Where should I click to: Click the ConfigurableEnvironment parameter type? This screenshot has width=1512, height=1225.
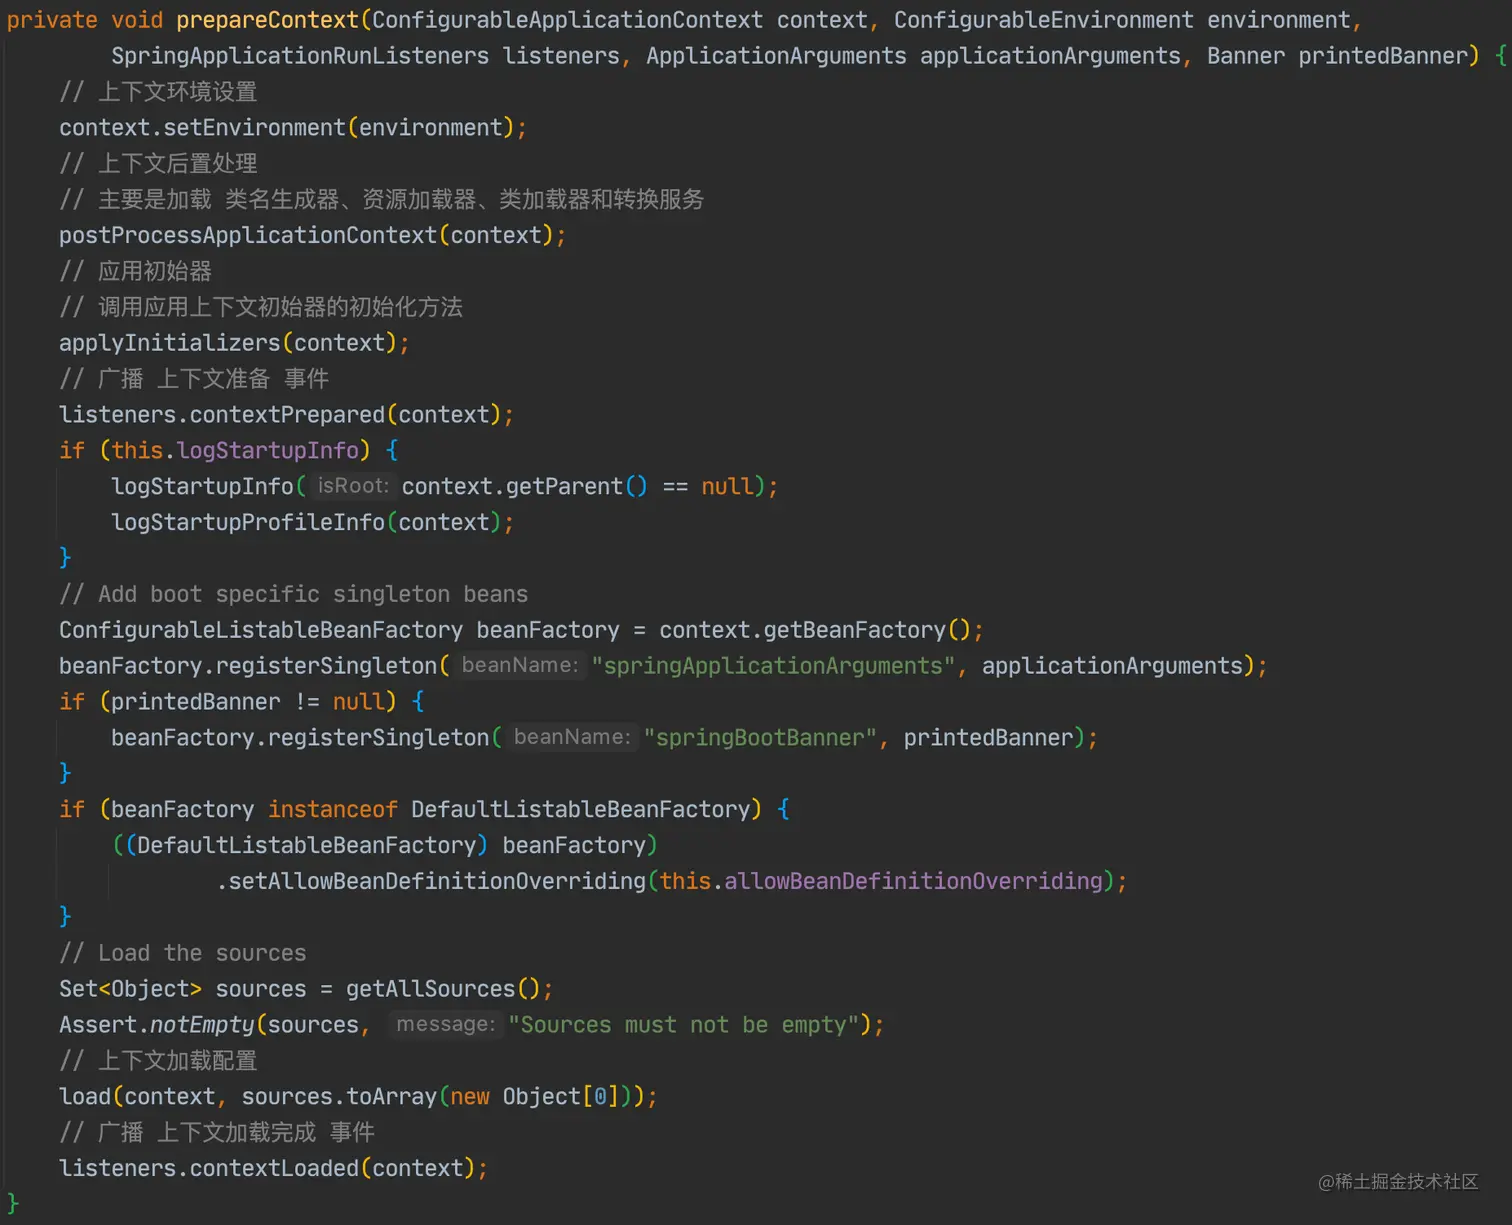coord(1044,20)
